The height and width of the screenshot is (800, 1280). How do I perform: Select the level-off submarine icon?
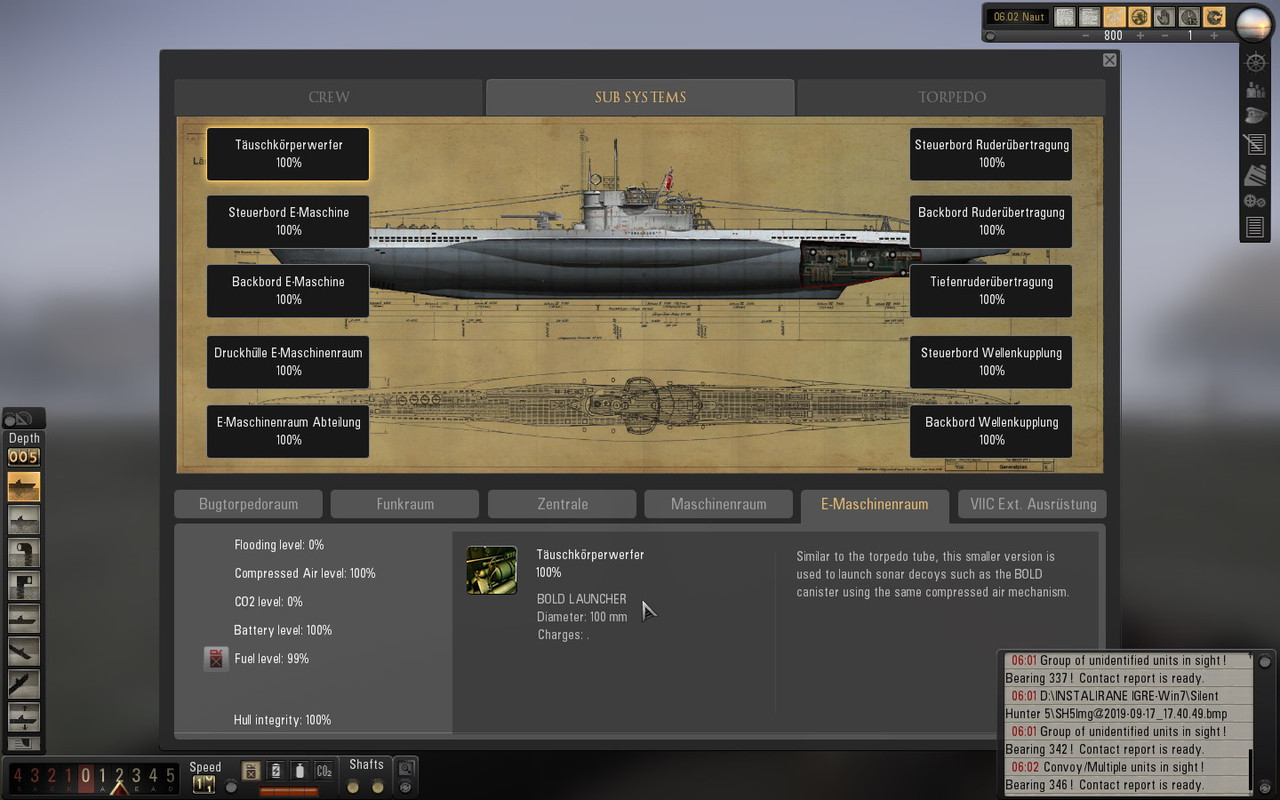coord(24,619)
